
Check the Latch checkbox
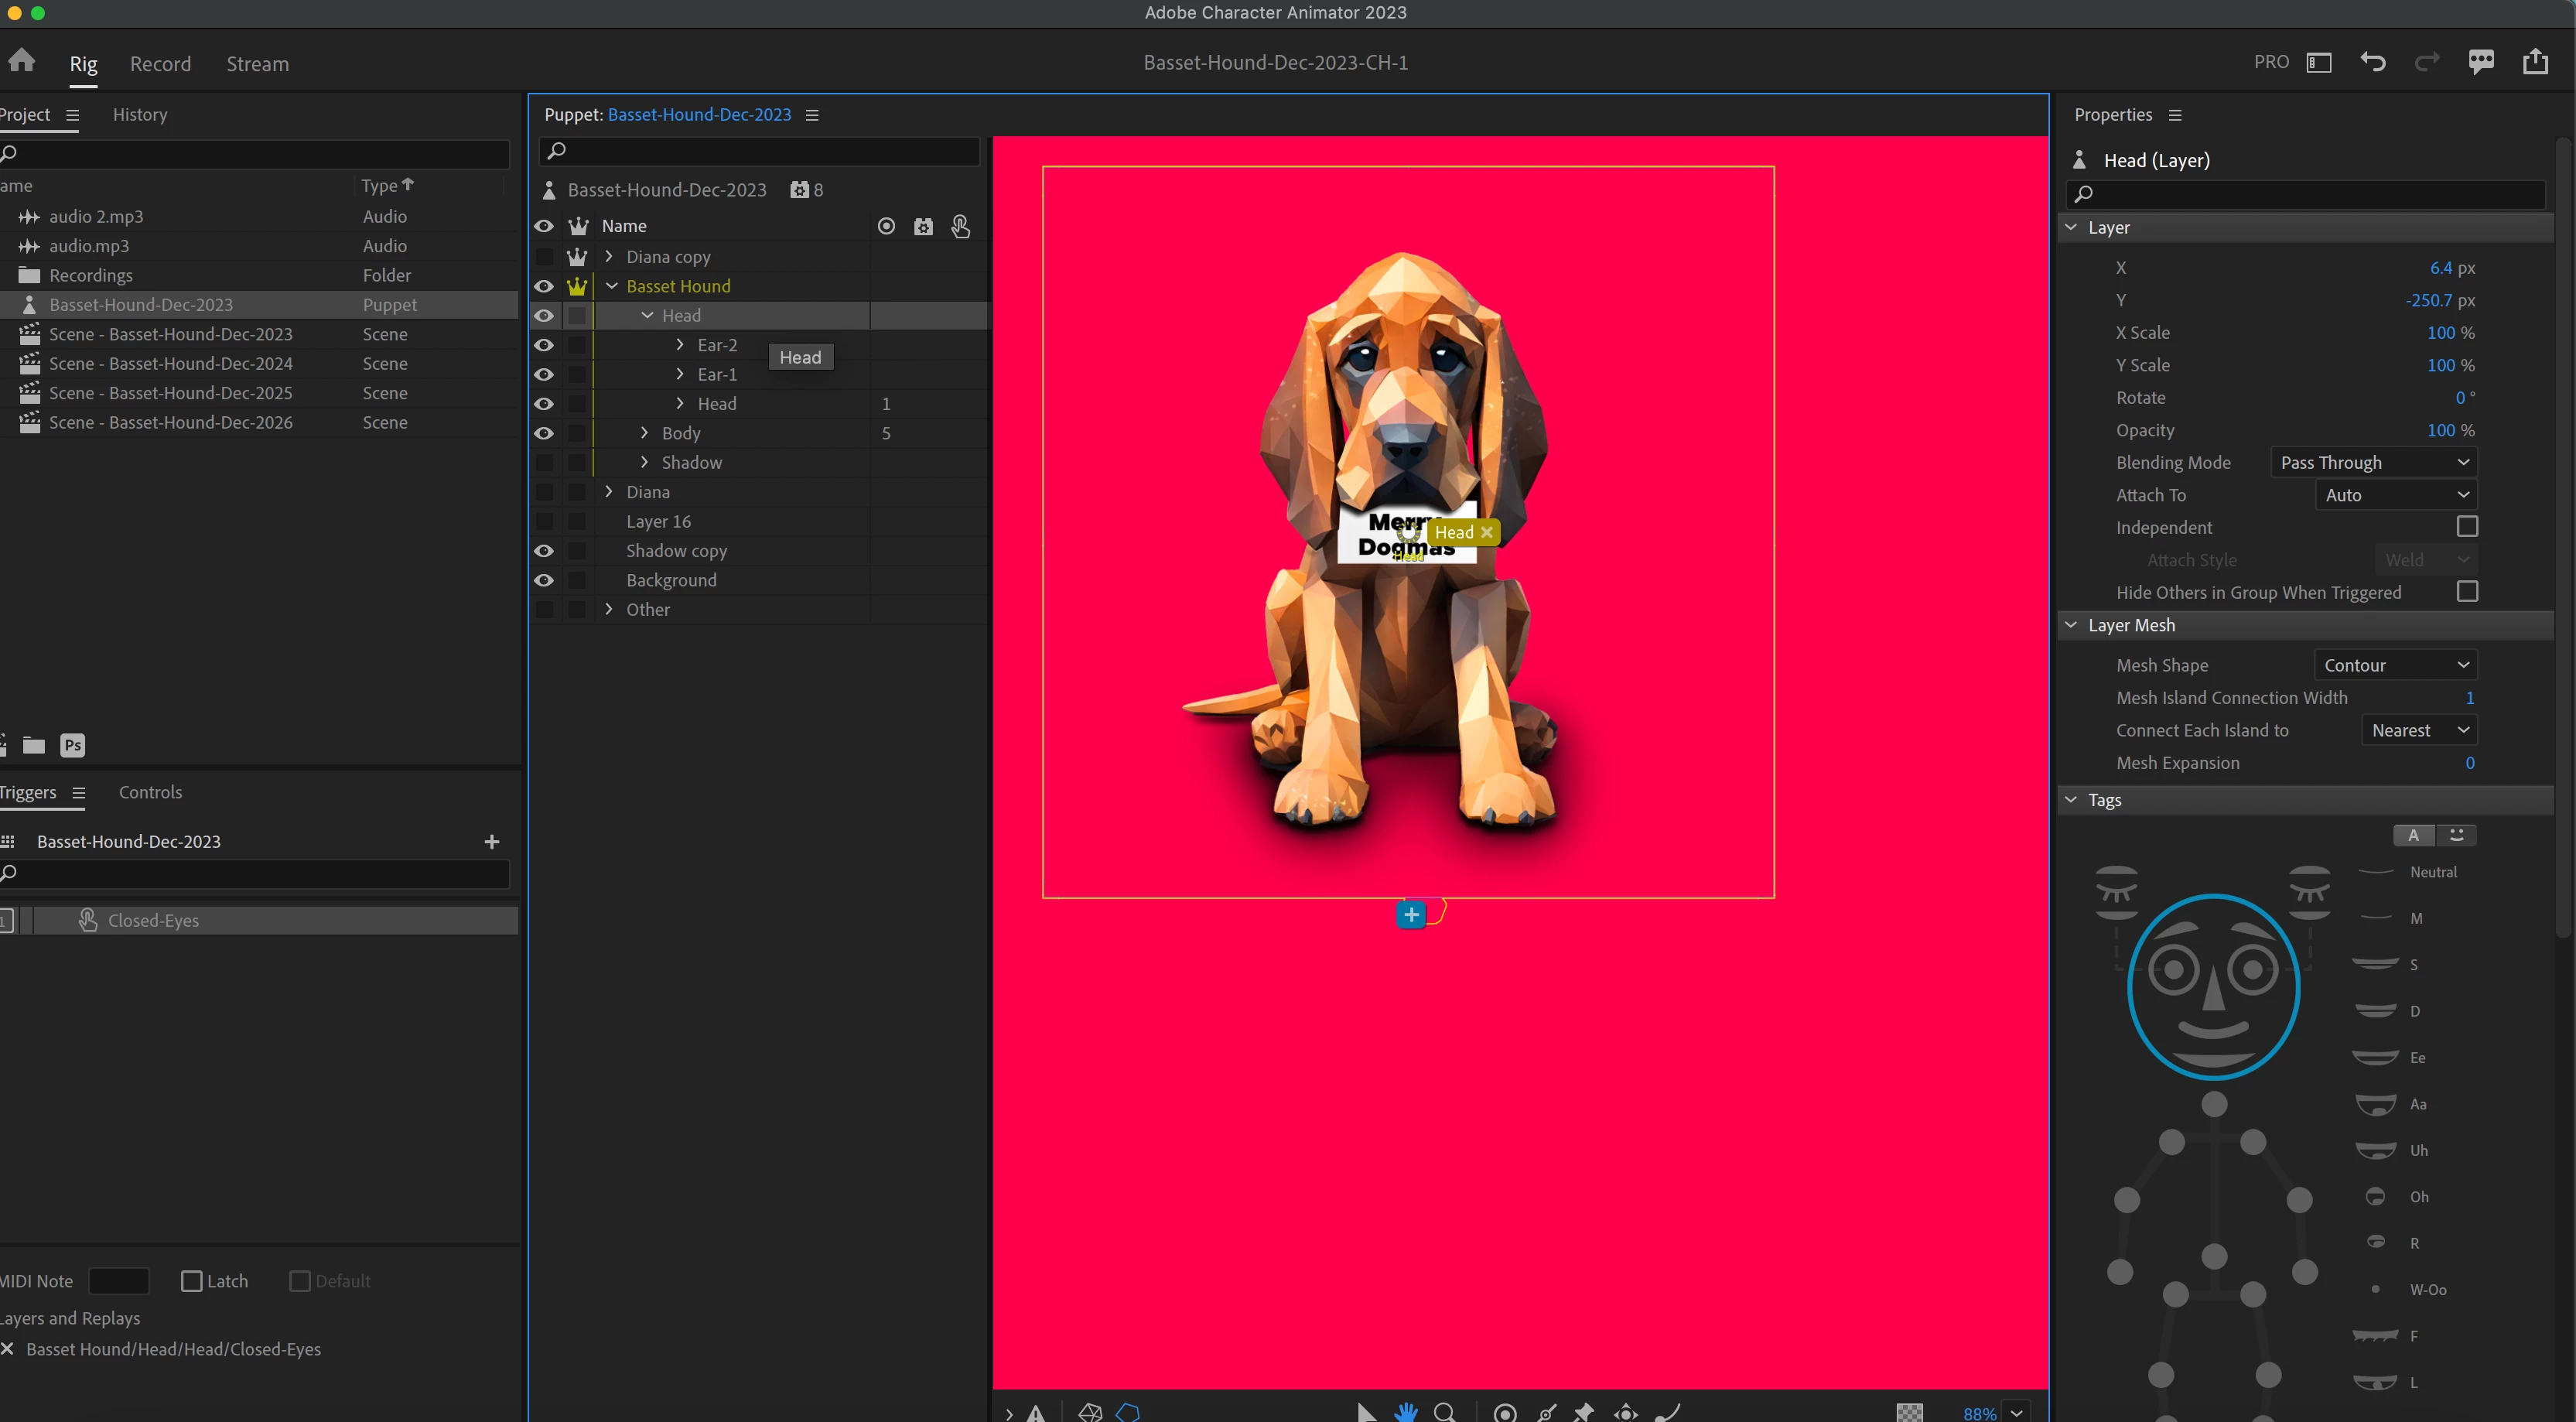point(191,1281)
